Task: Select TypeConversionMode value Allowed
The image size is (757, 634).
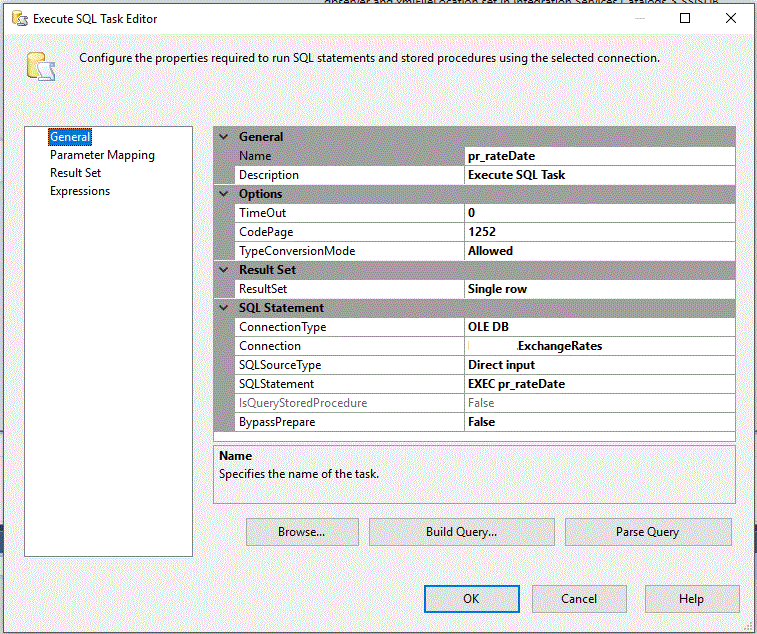Action: point(600,251)
